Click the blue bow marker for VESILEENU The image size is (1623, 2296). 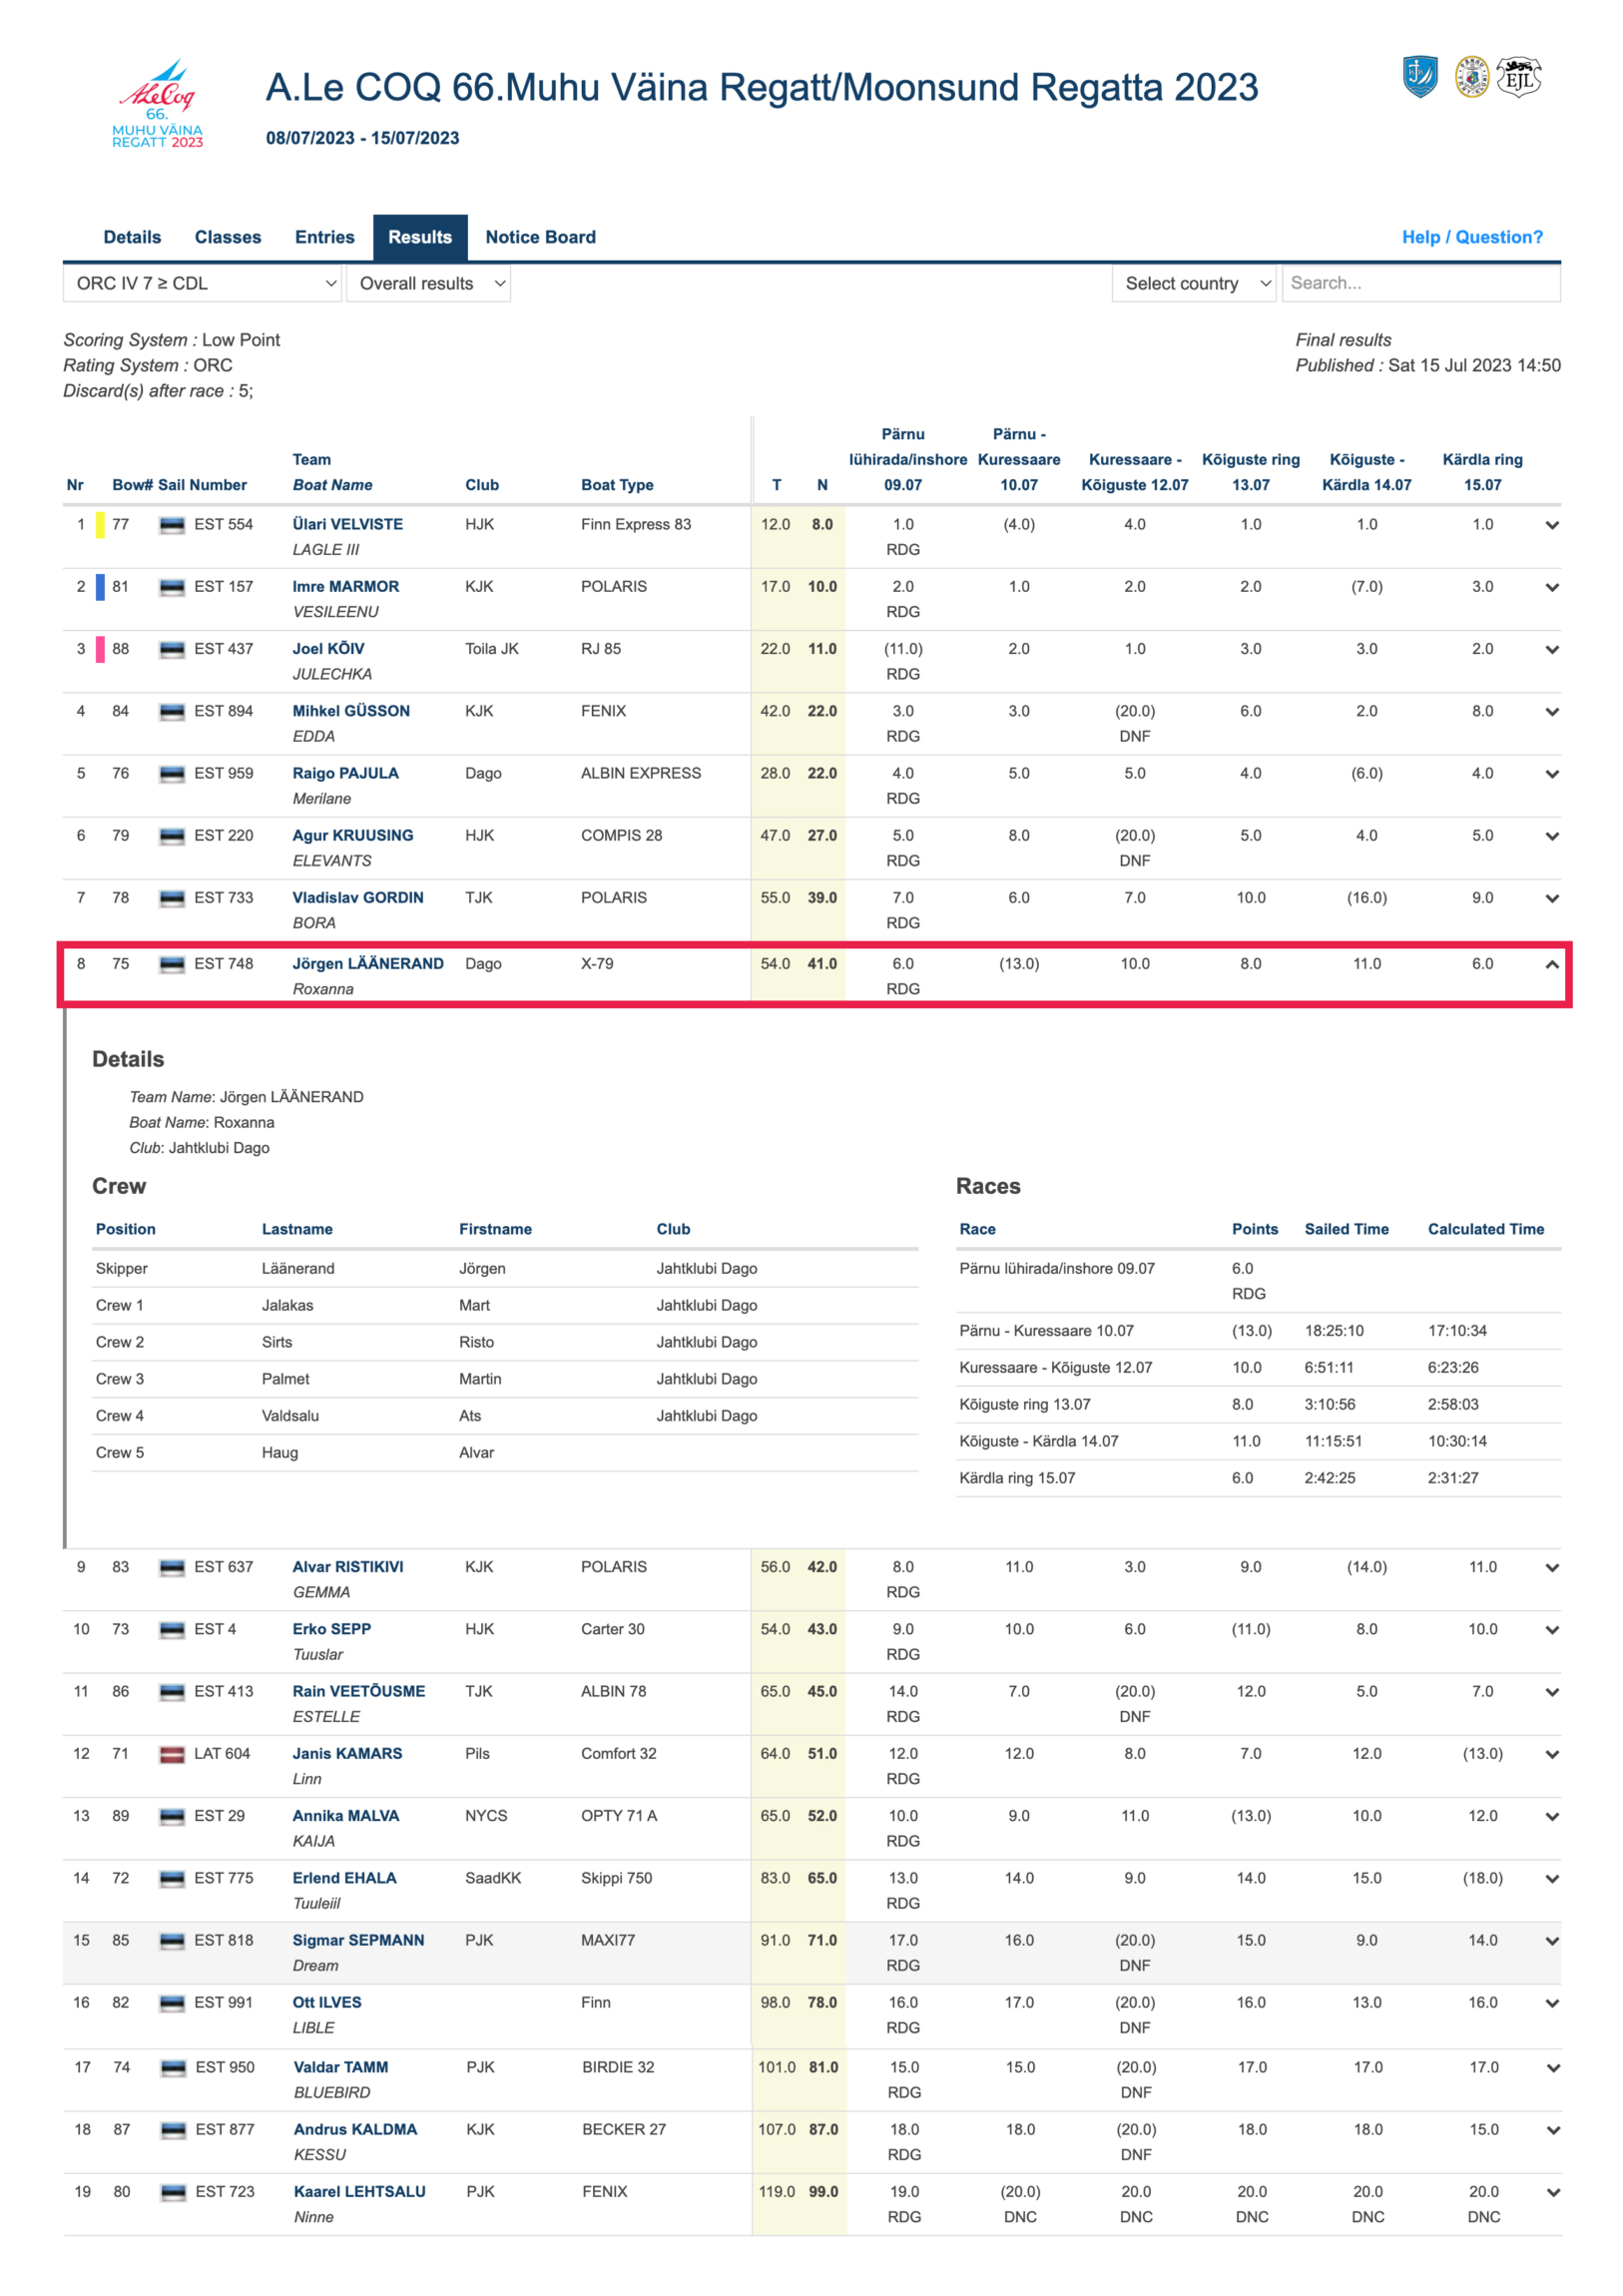click(100, 587)
